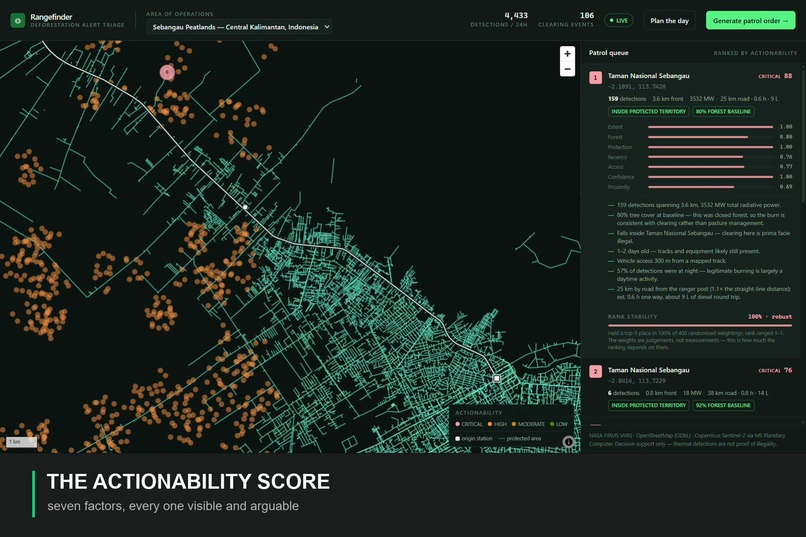The height and width of the screenshot is (537, 806).
Task: Open first Taman Nasional Sebangau alert title
Action: [648, 76]
